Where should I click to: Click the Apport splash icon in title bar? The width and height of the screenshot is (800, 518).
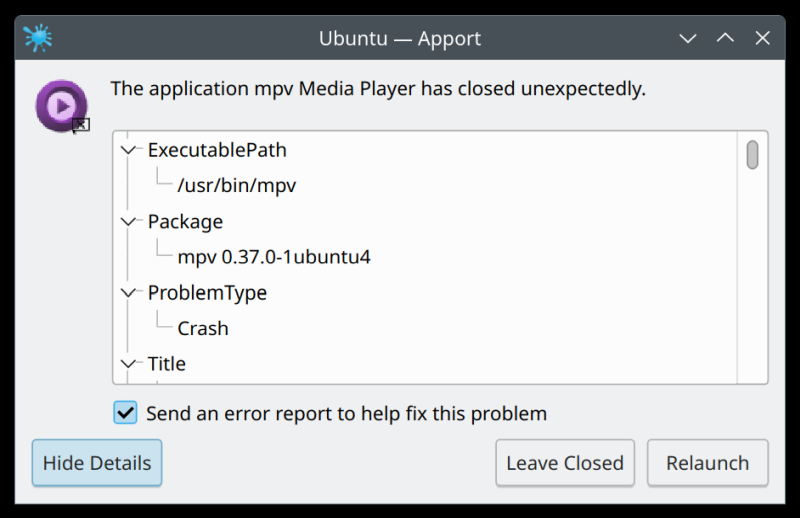(x=38, y=38)
